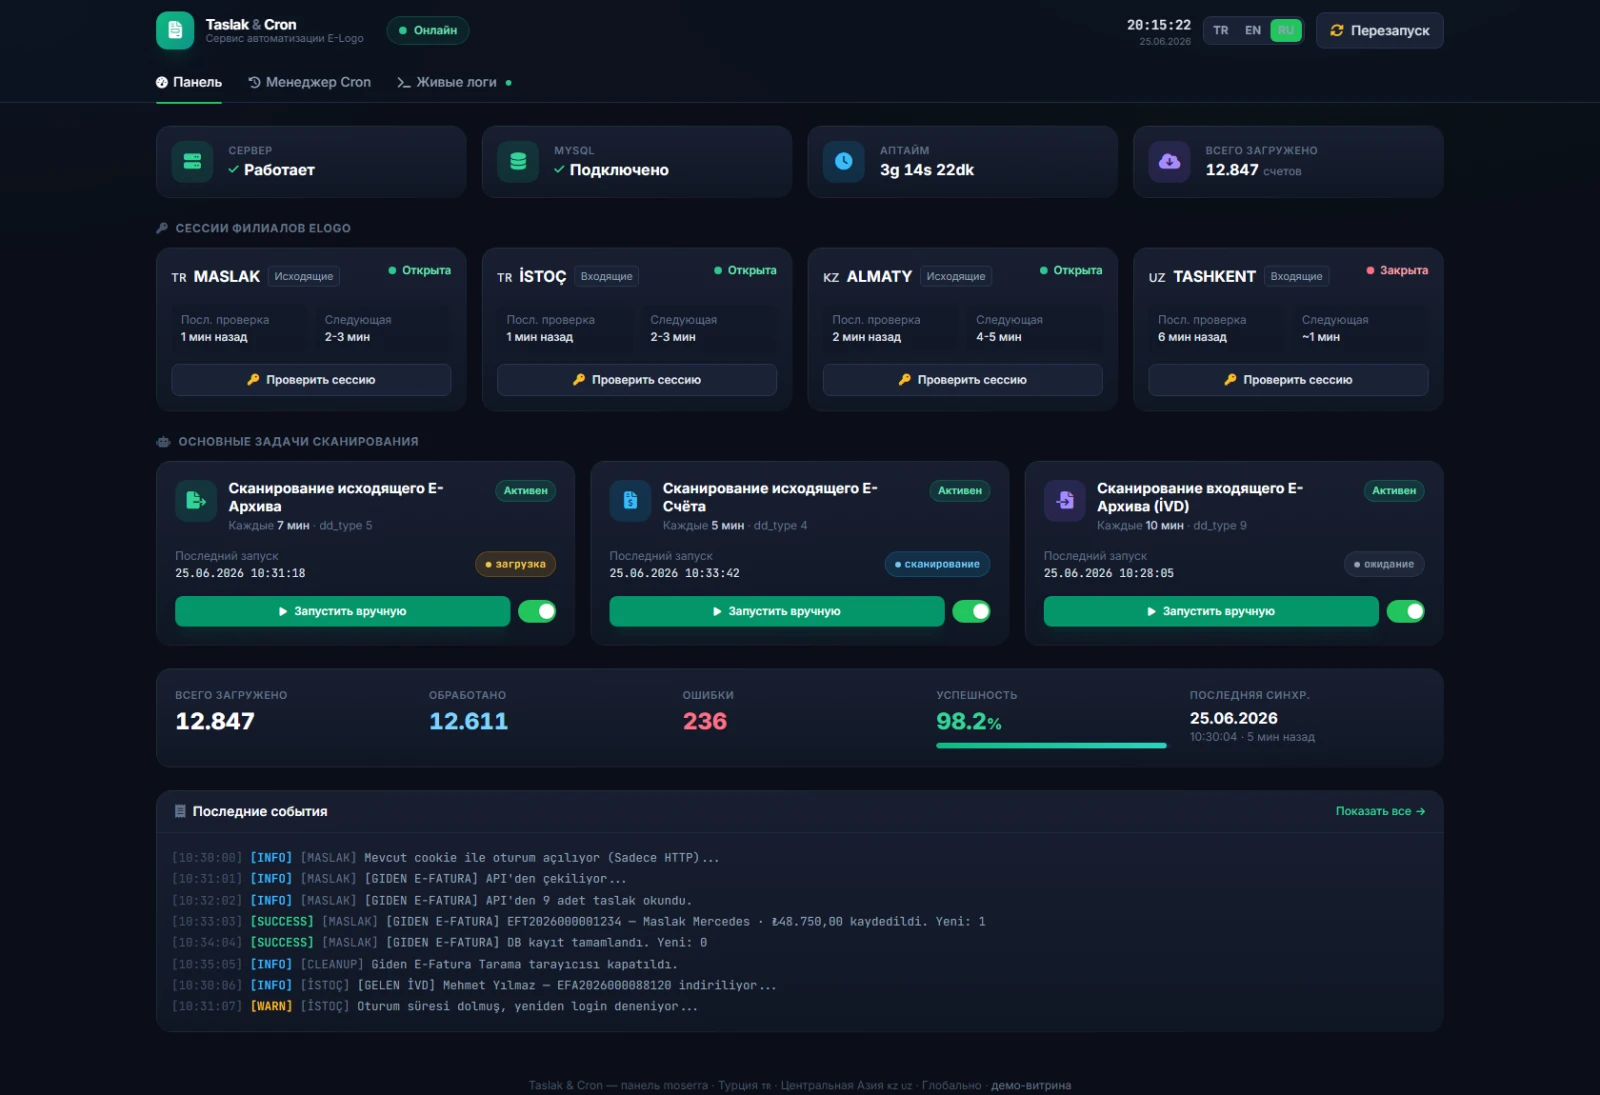Select the EN language option
This screenshot has height=1095, width=1600.
tap(1253, 31)
